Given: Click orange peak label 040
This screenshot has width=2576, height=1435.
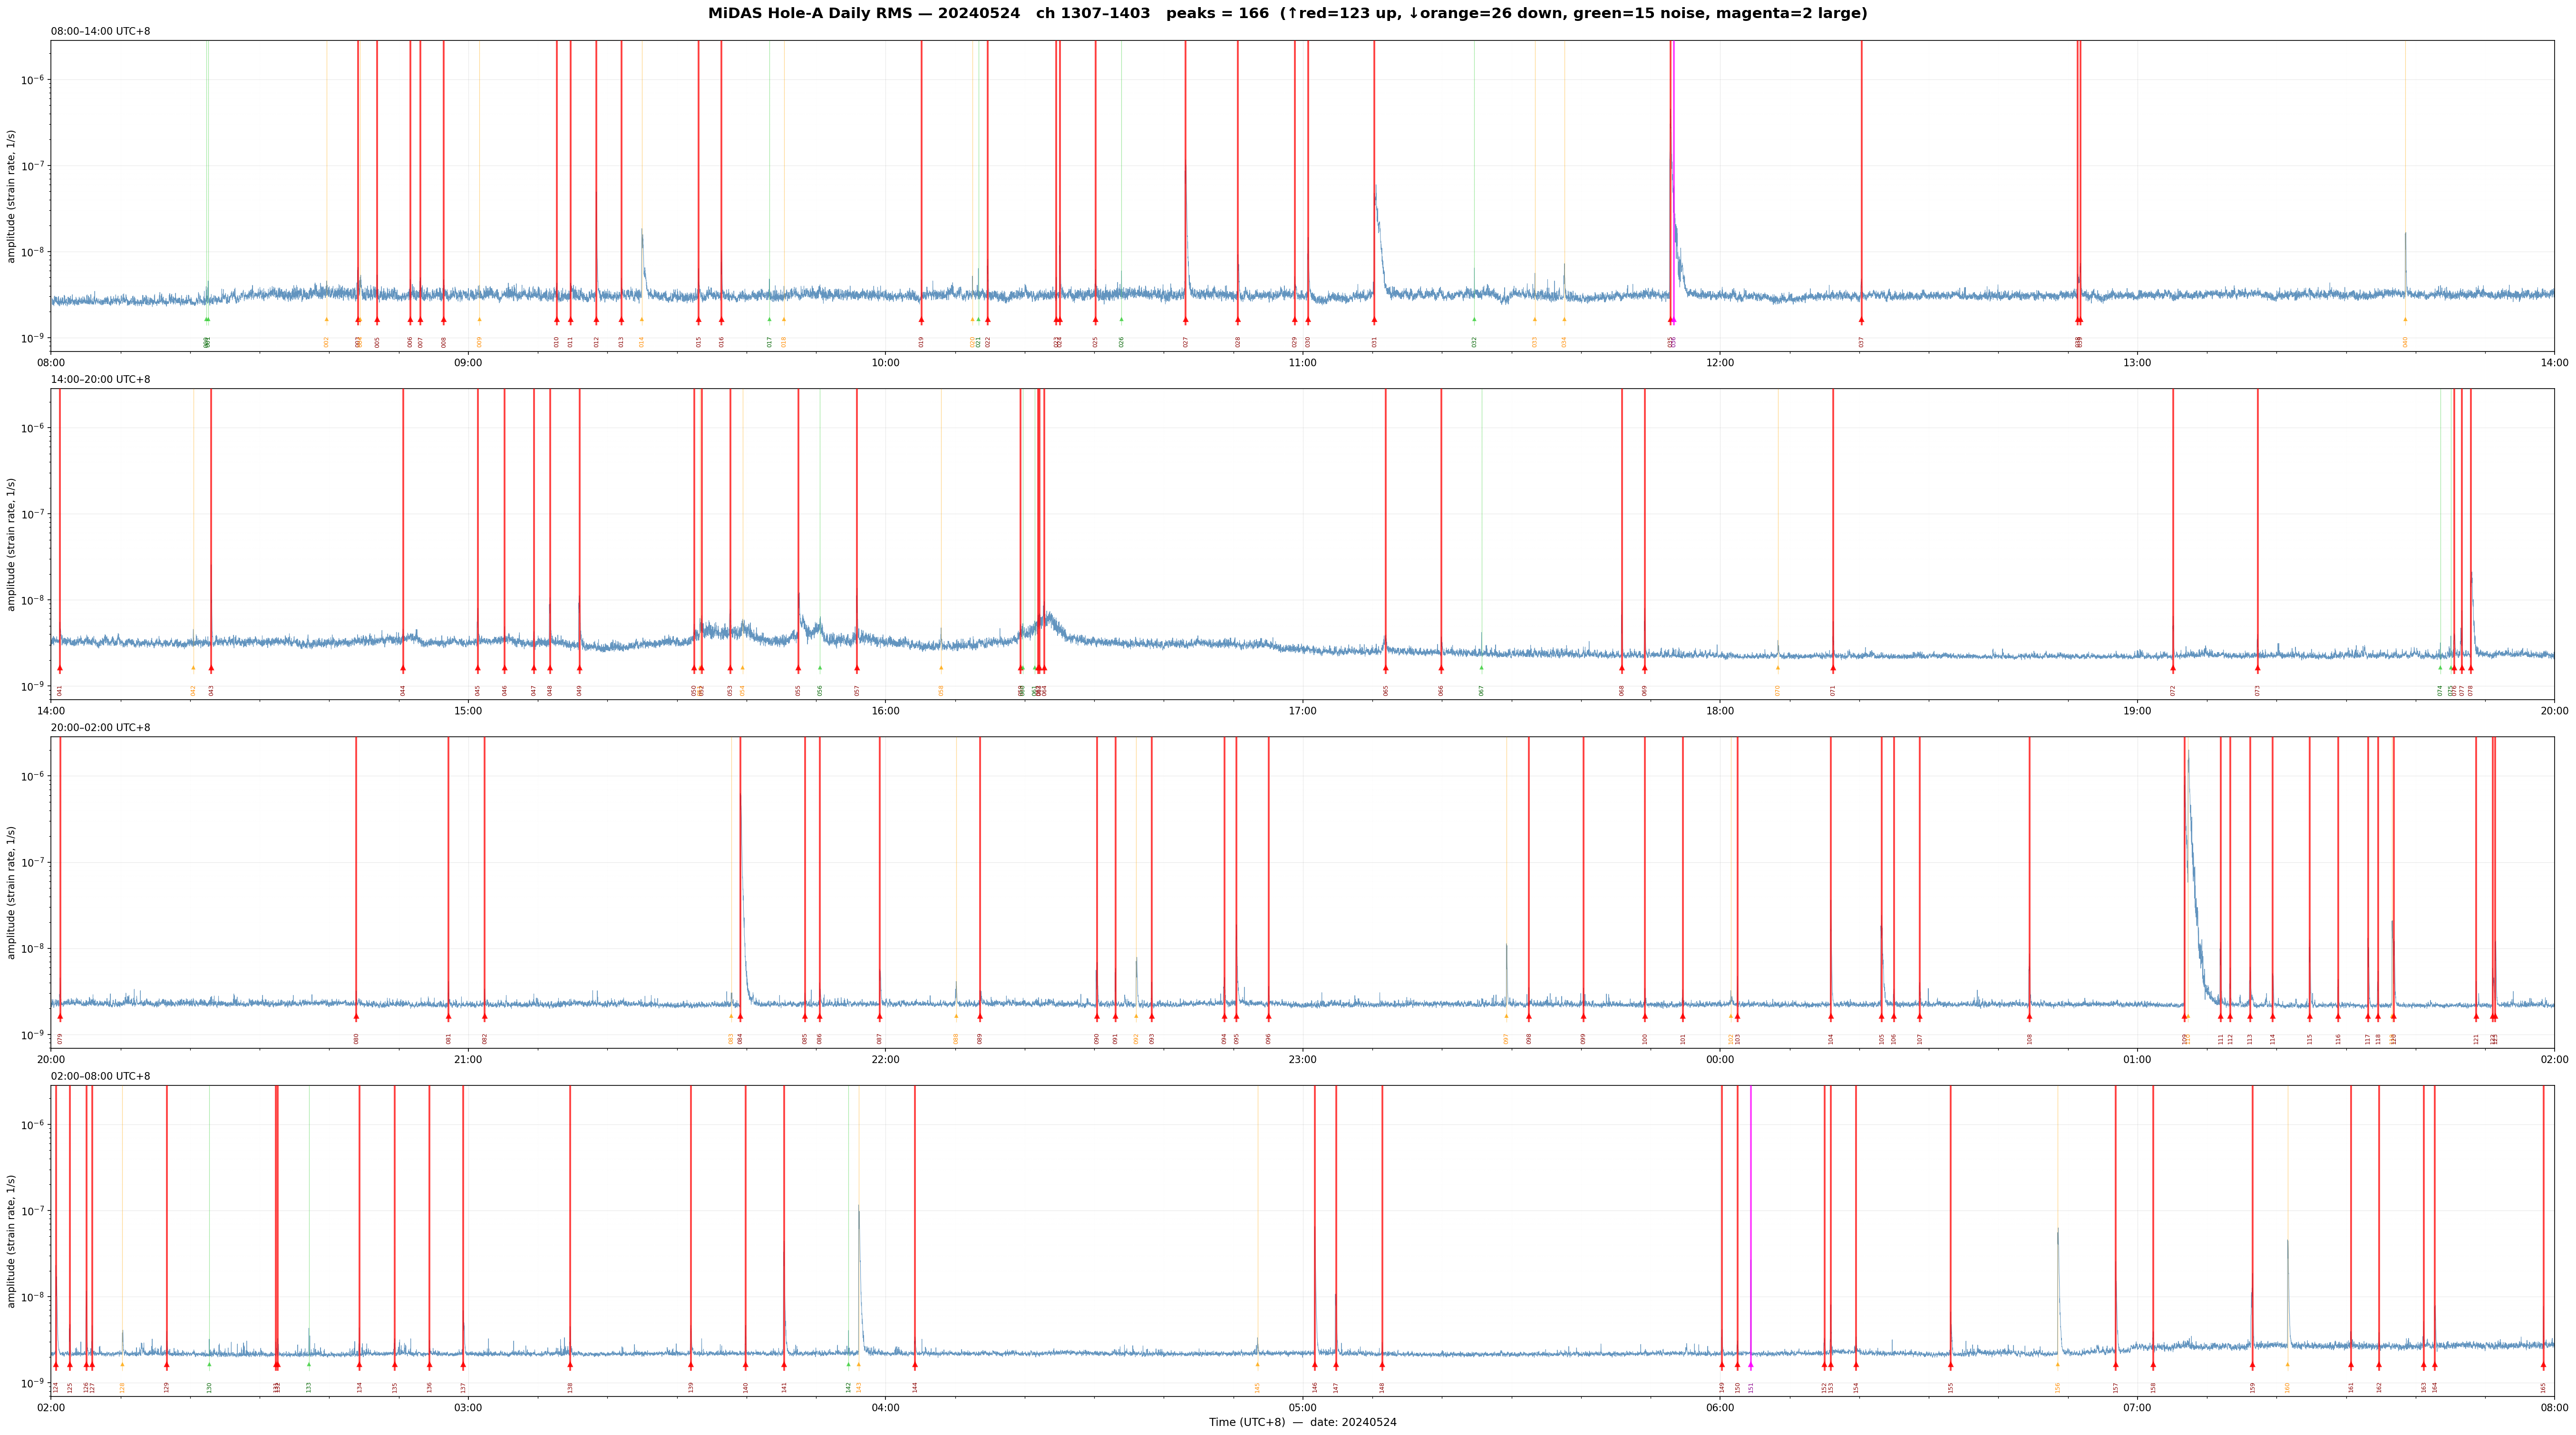Looking at the screenshot, I should click(2406, 342).
